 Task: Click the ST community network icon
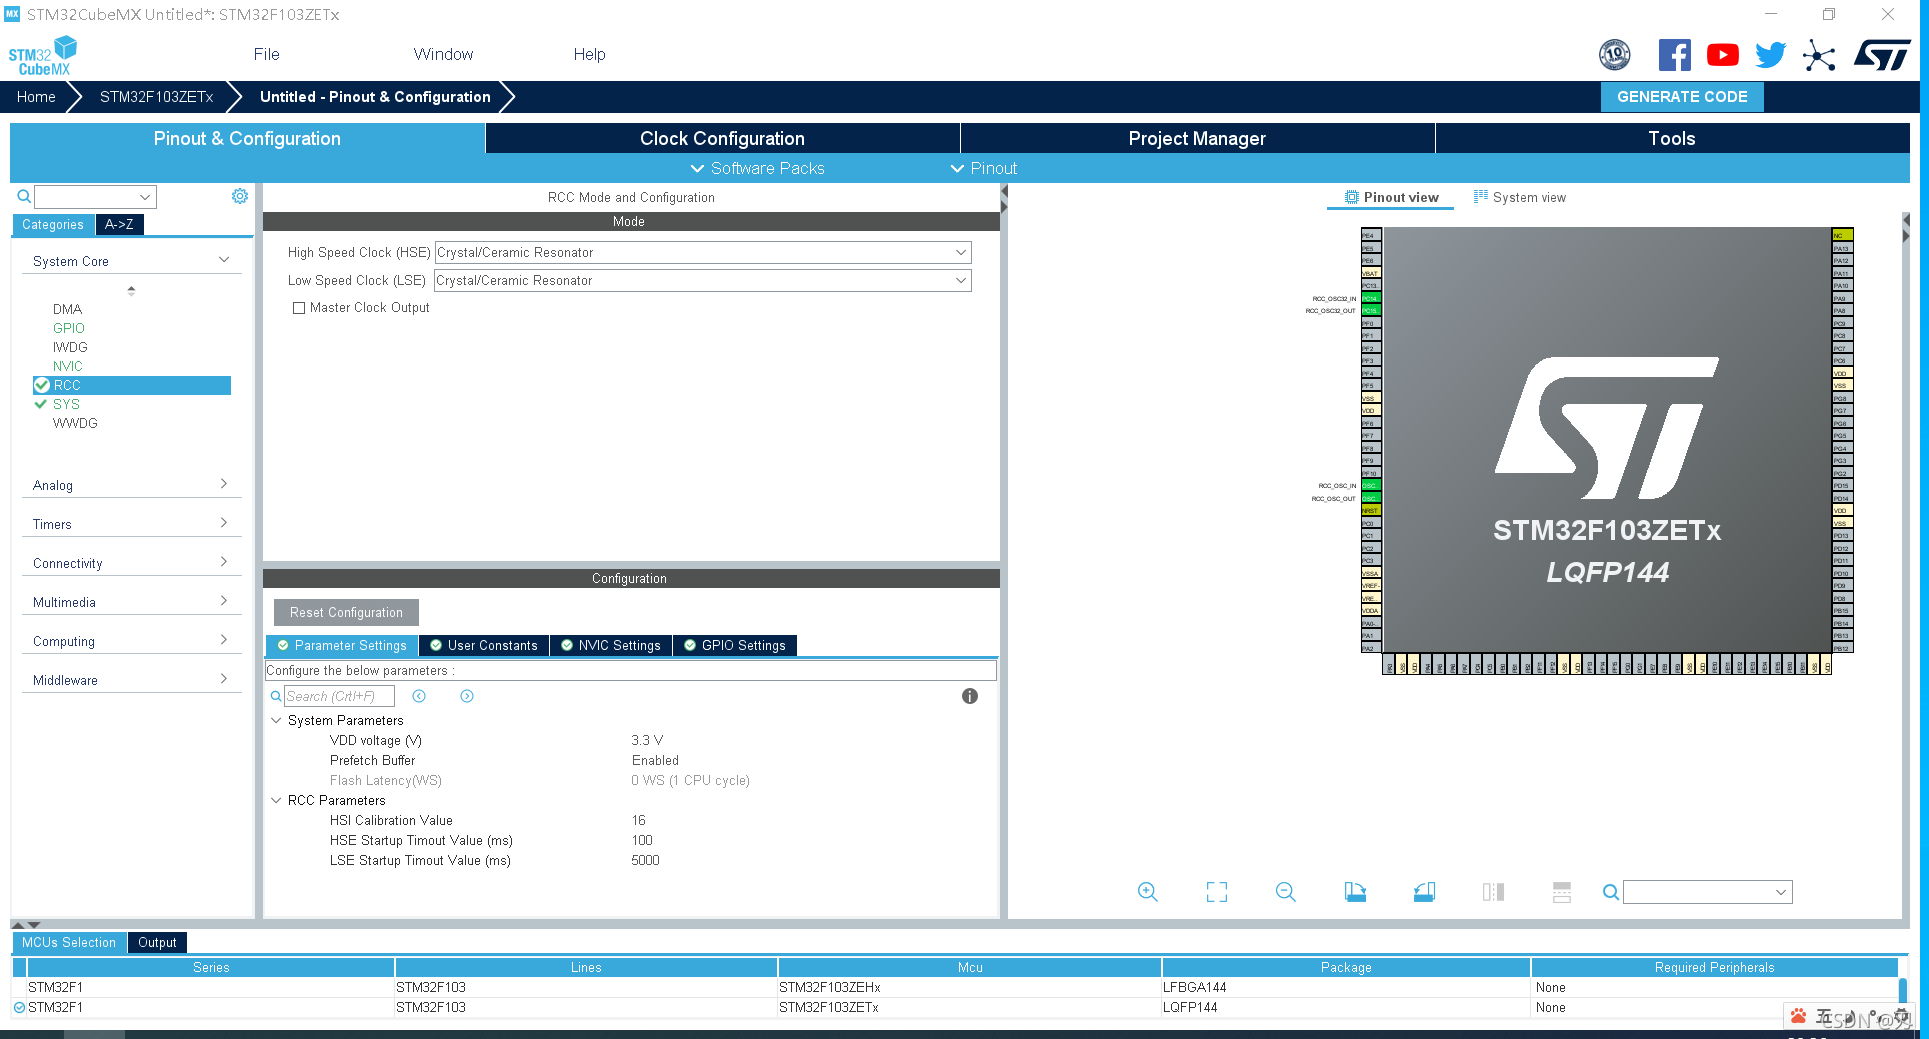[x=1819, y=55]
